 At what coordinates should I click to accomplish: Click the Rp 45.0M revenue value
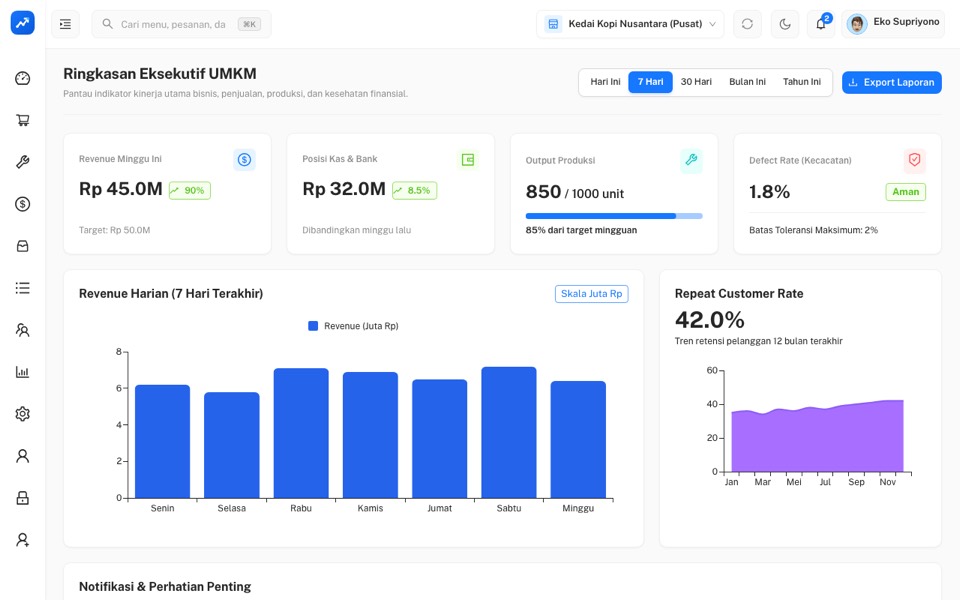coord(121,189)
